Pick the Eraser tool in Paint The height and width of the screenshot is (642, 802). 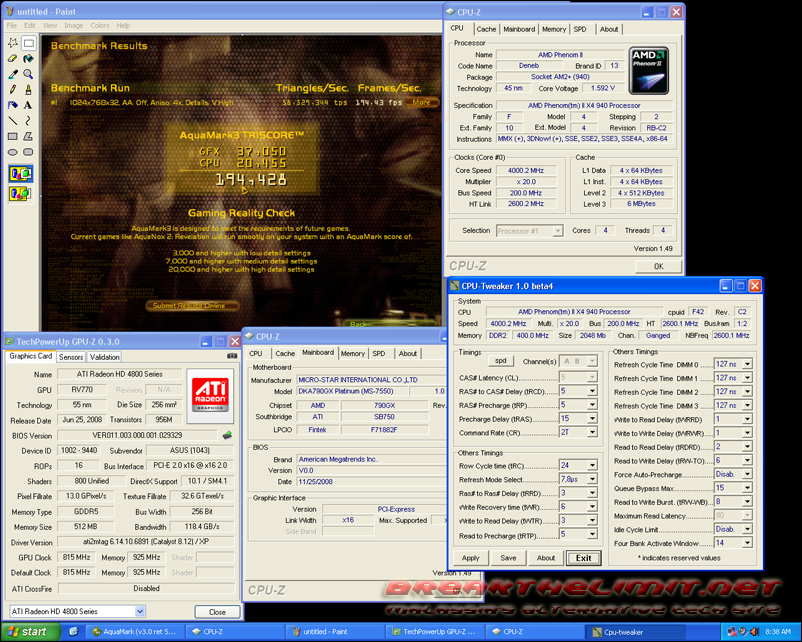(13, 59)
